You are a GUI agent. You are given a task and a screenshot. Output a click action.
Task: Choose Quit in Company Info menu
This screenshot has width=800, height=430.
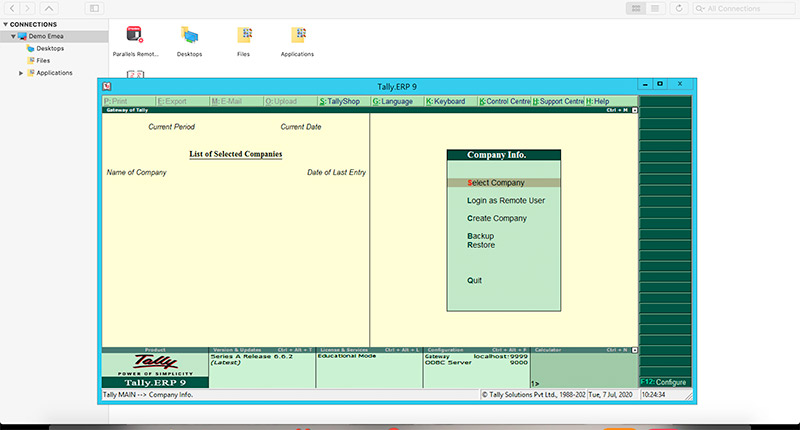(x=474, y=281)
